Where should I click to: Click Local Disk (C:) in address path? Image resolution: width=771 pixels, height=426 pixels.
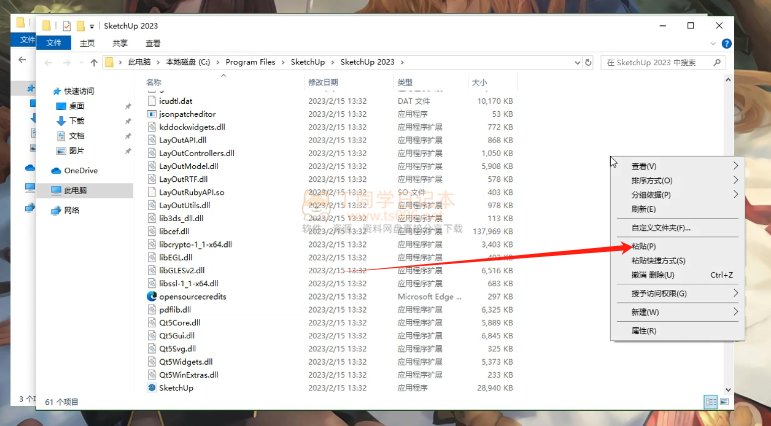[x=188, y=62]
